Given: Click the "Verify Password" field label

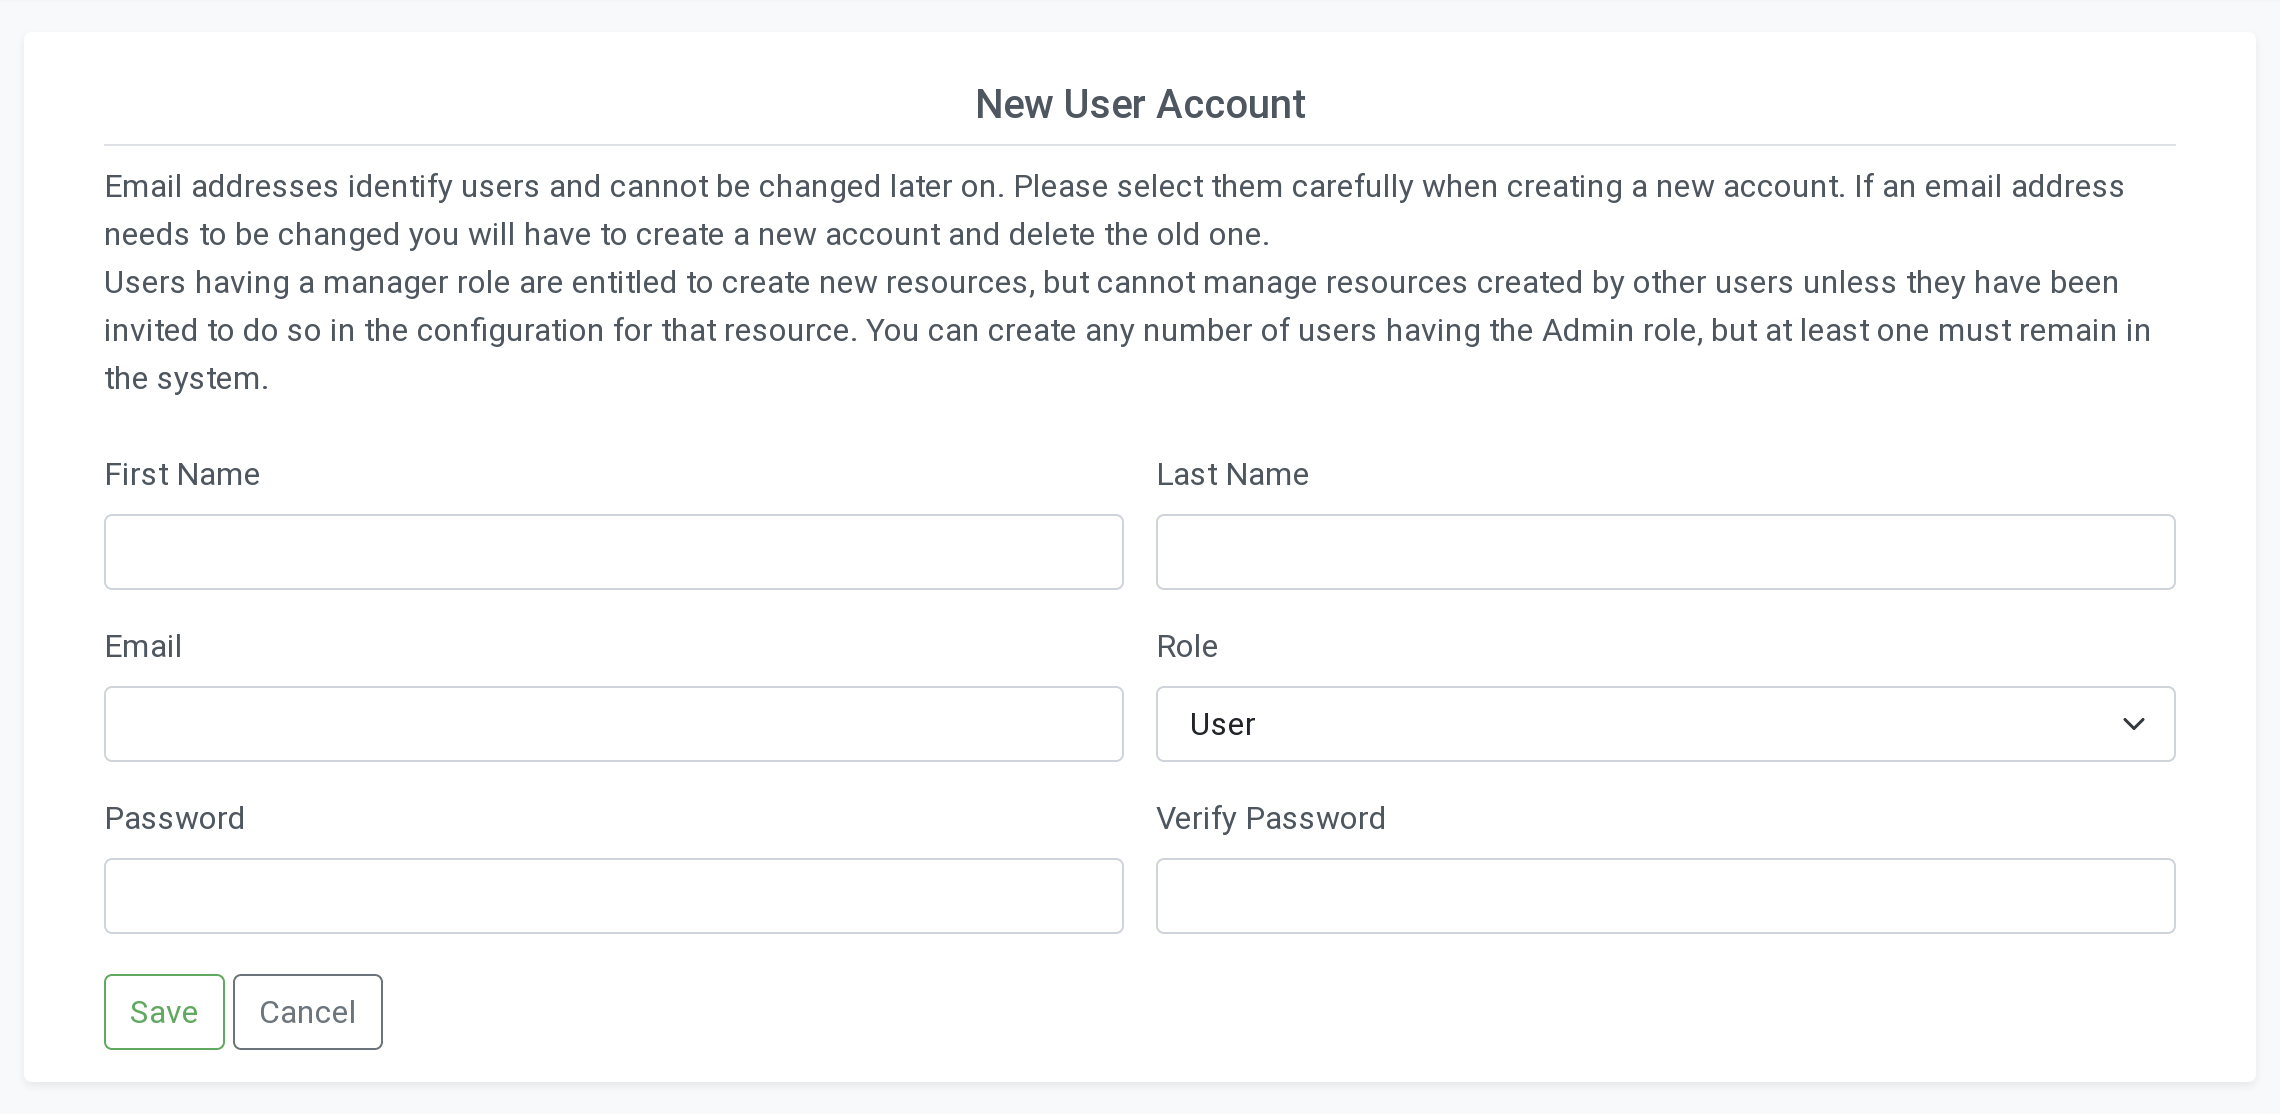Looking at the screenshot, I should tap(1271, 818).
